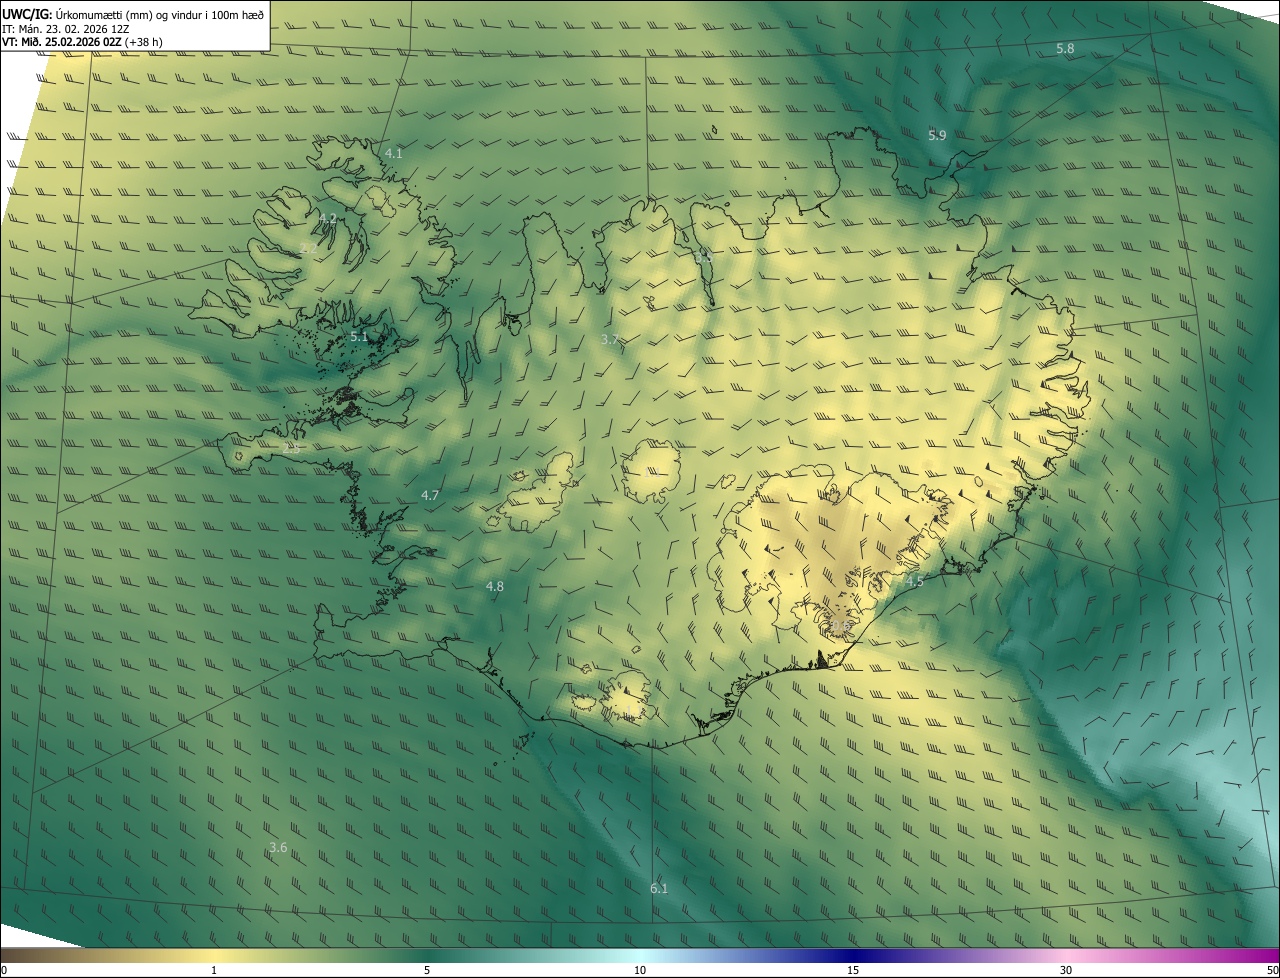Click the '3.6' value label
Screen dimensions: 1280x978
pyautogui.click(x=278, y=847)
